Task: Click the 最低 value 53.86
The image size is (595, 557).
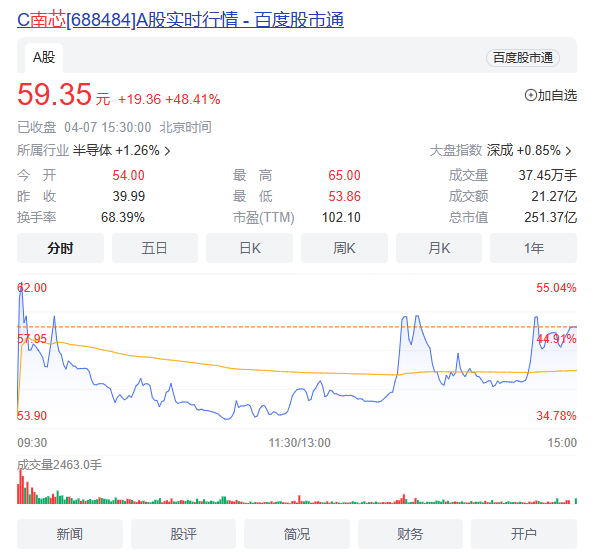Action: [x=344, y=196]
